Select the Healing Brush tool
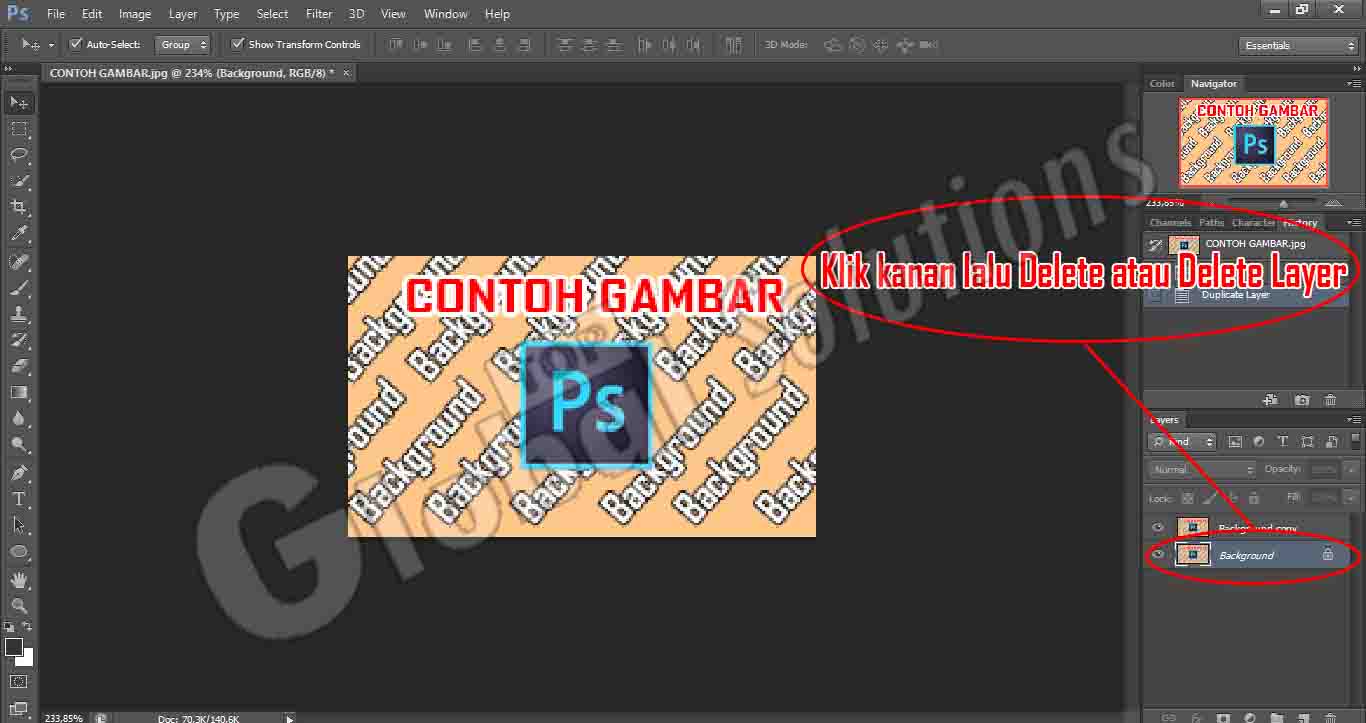Viewport: 1366px width, 723px height. [x=19, y=262]
